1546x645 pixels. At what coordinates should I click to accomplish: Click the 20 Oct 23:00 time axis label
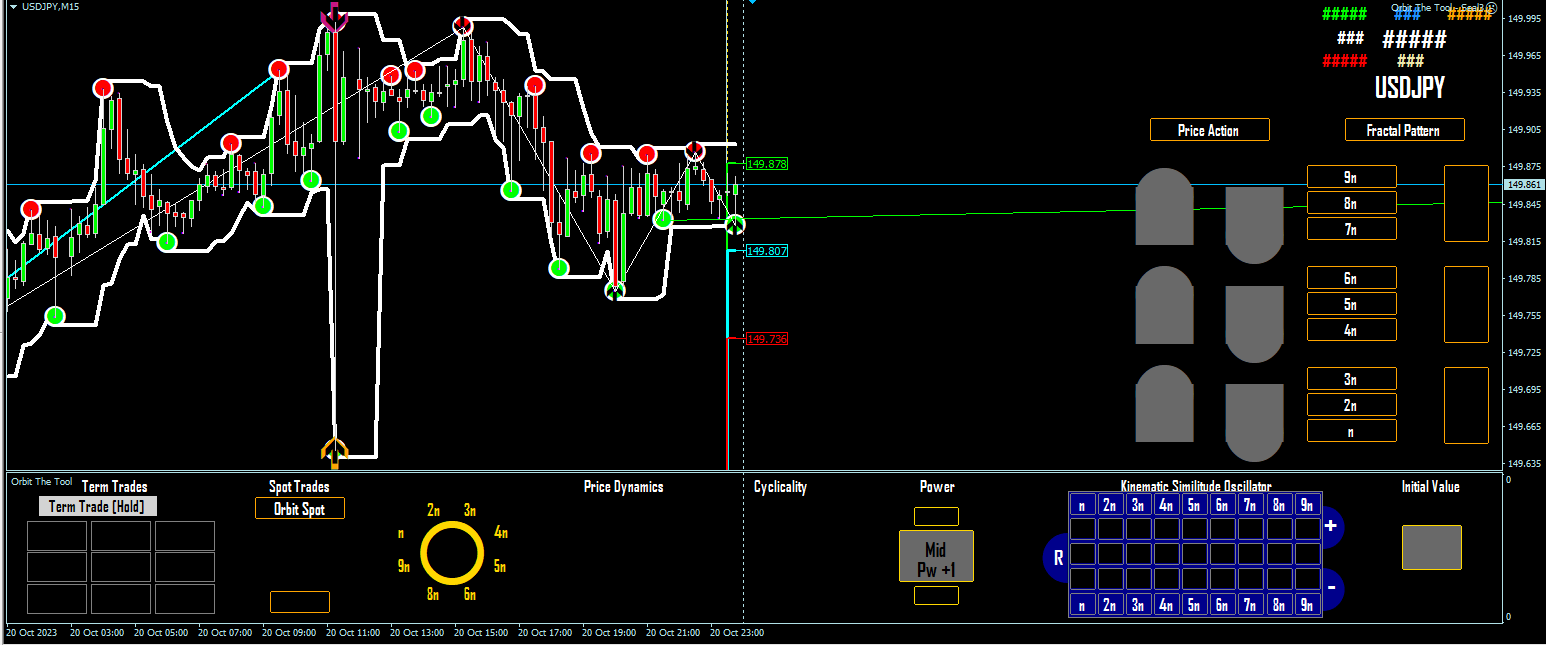point(736,632)
